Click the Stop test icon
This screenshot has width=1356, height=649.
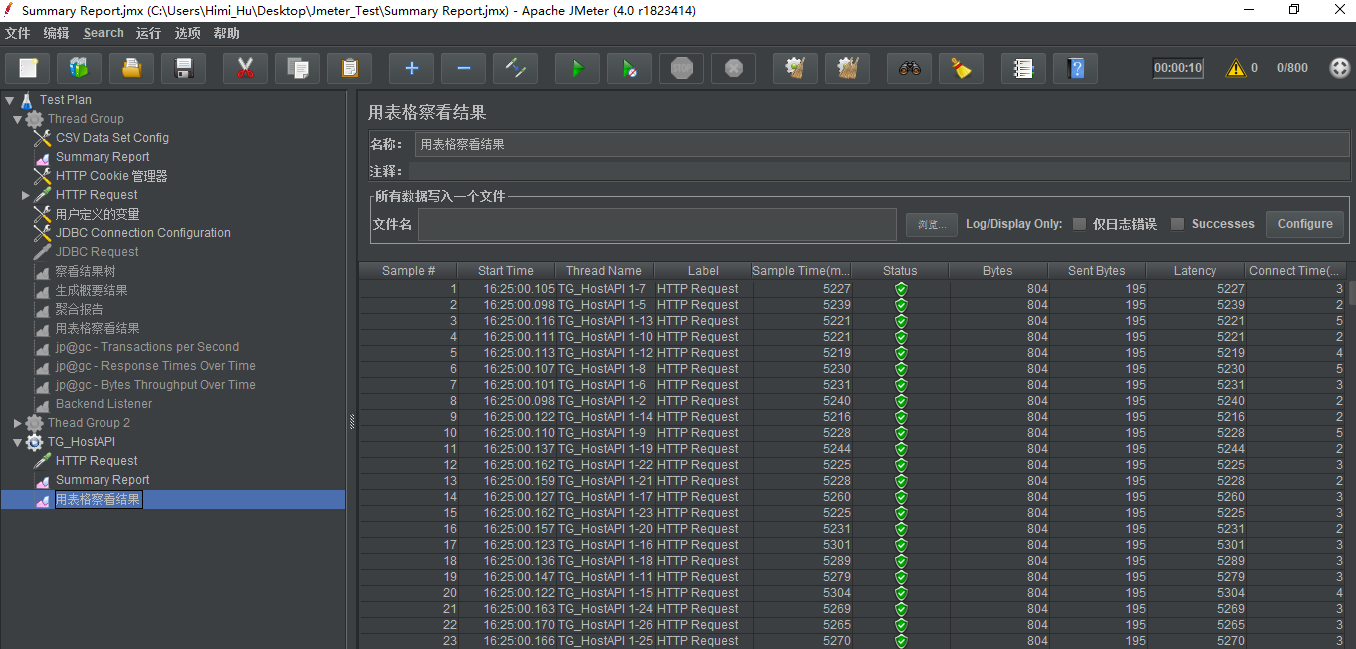click(x=681, y=68)
